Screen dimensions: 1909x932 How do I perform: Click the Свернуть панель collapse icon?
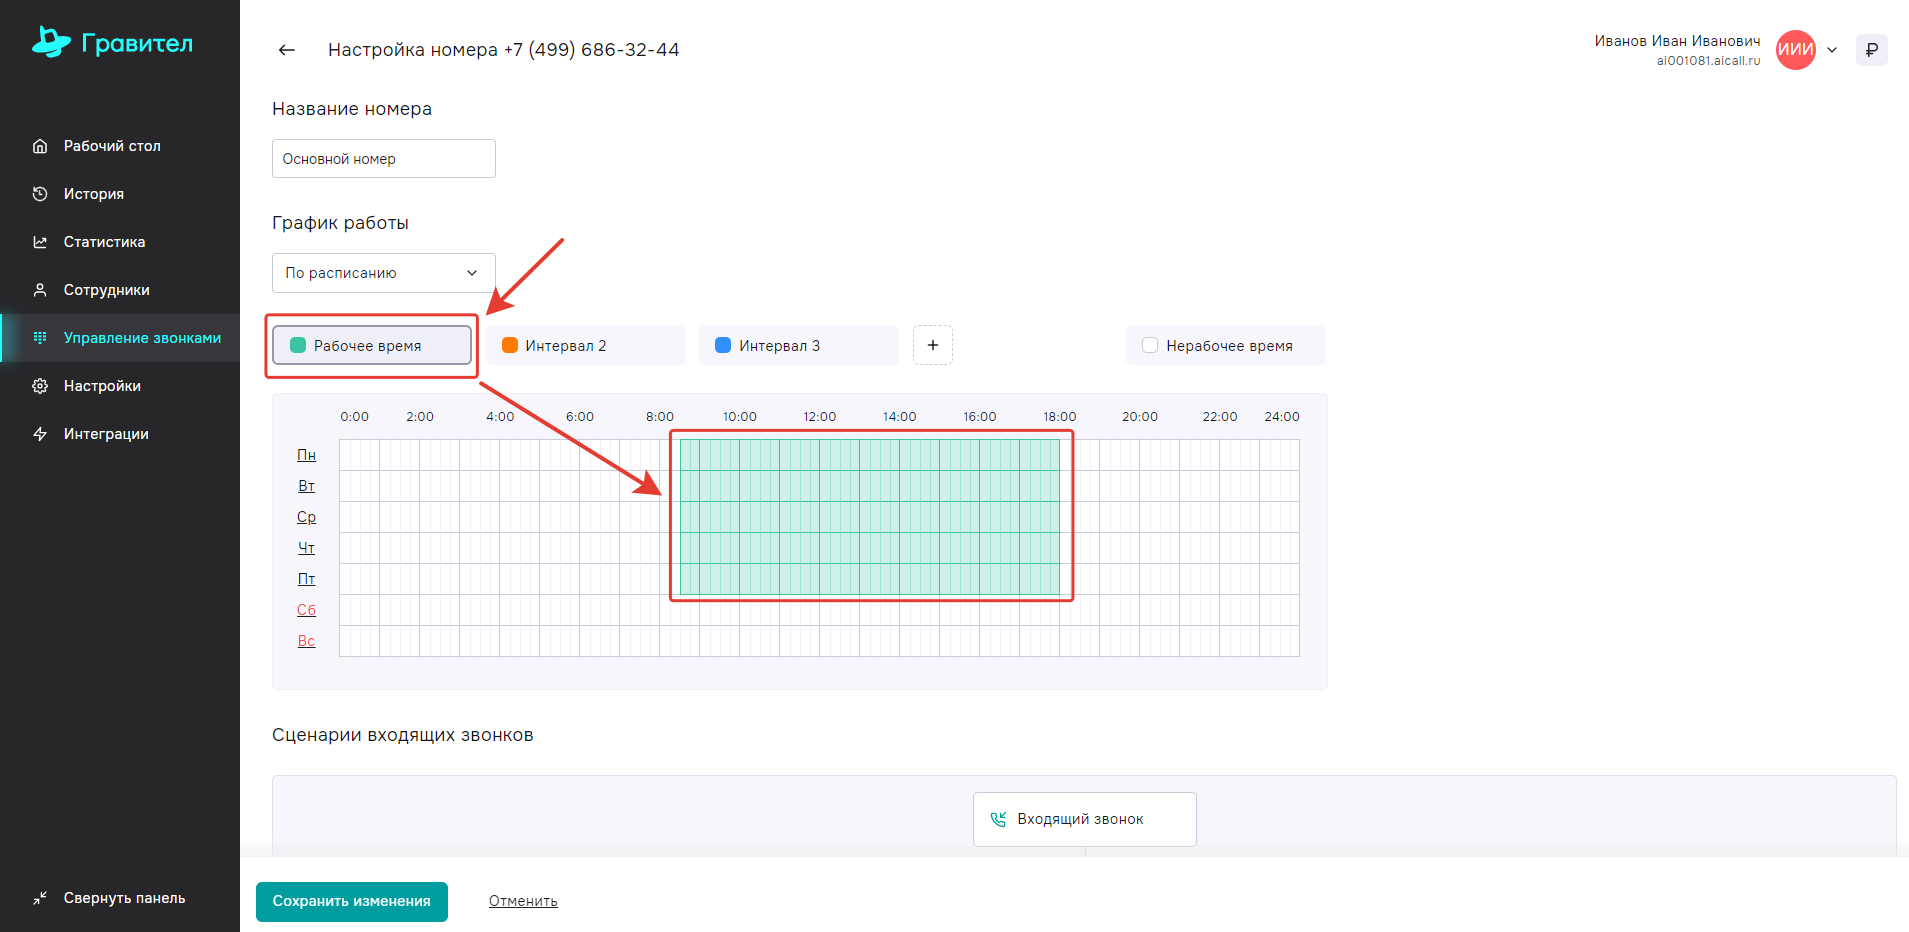click(x=40, y=898)
